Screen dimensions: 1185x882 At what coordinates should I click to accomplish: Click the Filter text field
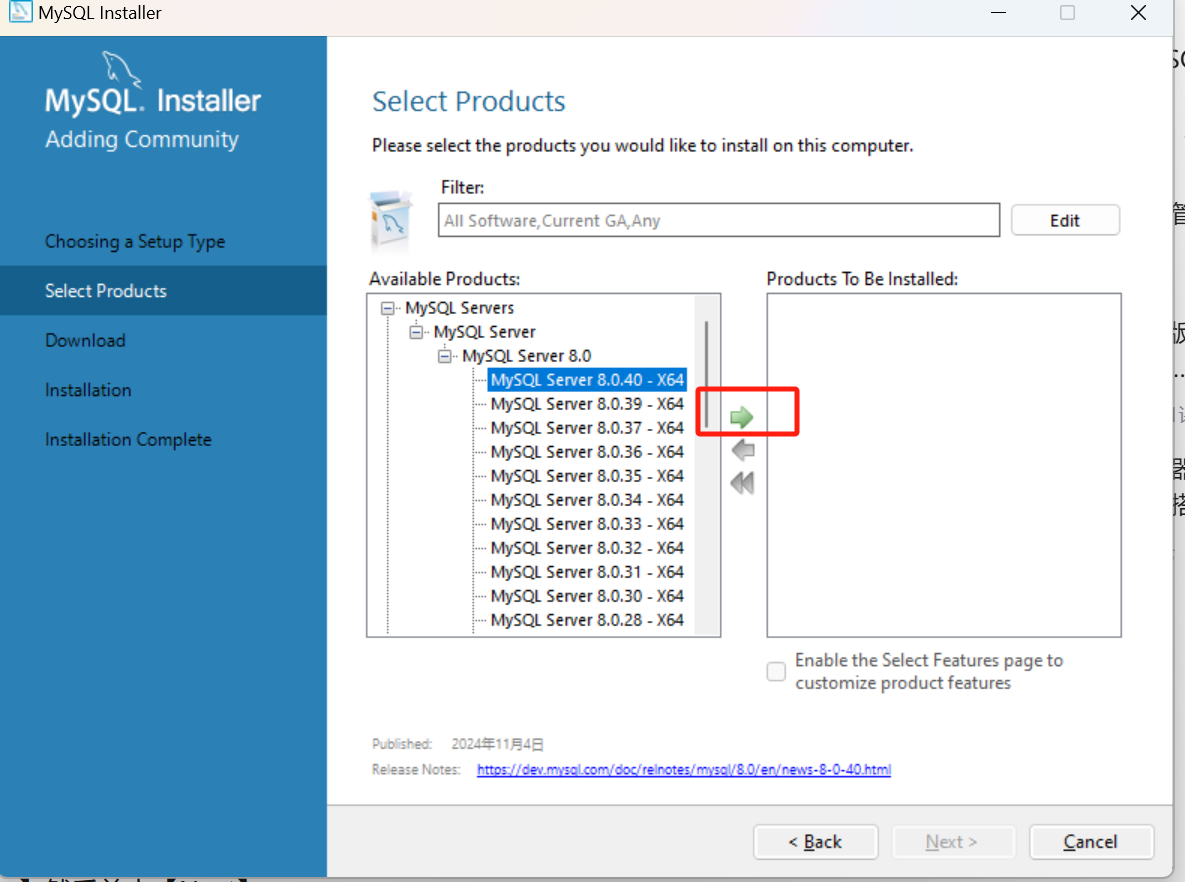pyautogui.click(x=719, y=220)
